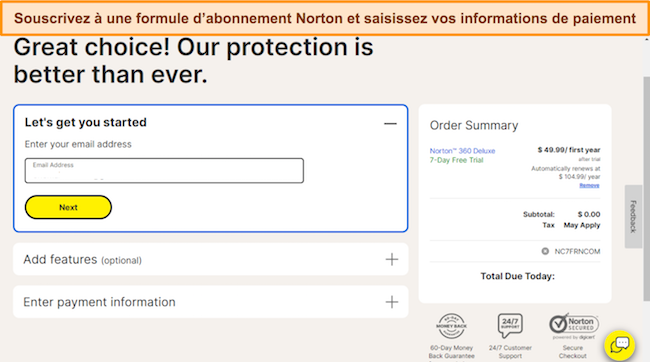
Task: Click Remove link in Order Summary
Action: (589, 185)
